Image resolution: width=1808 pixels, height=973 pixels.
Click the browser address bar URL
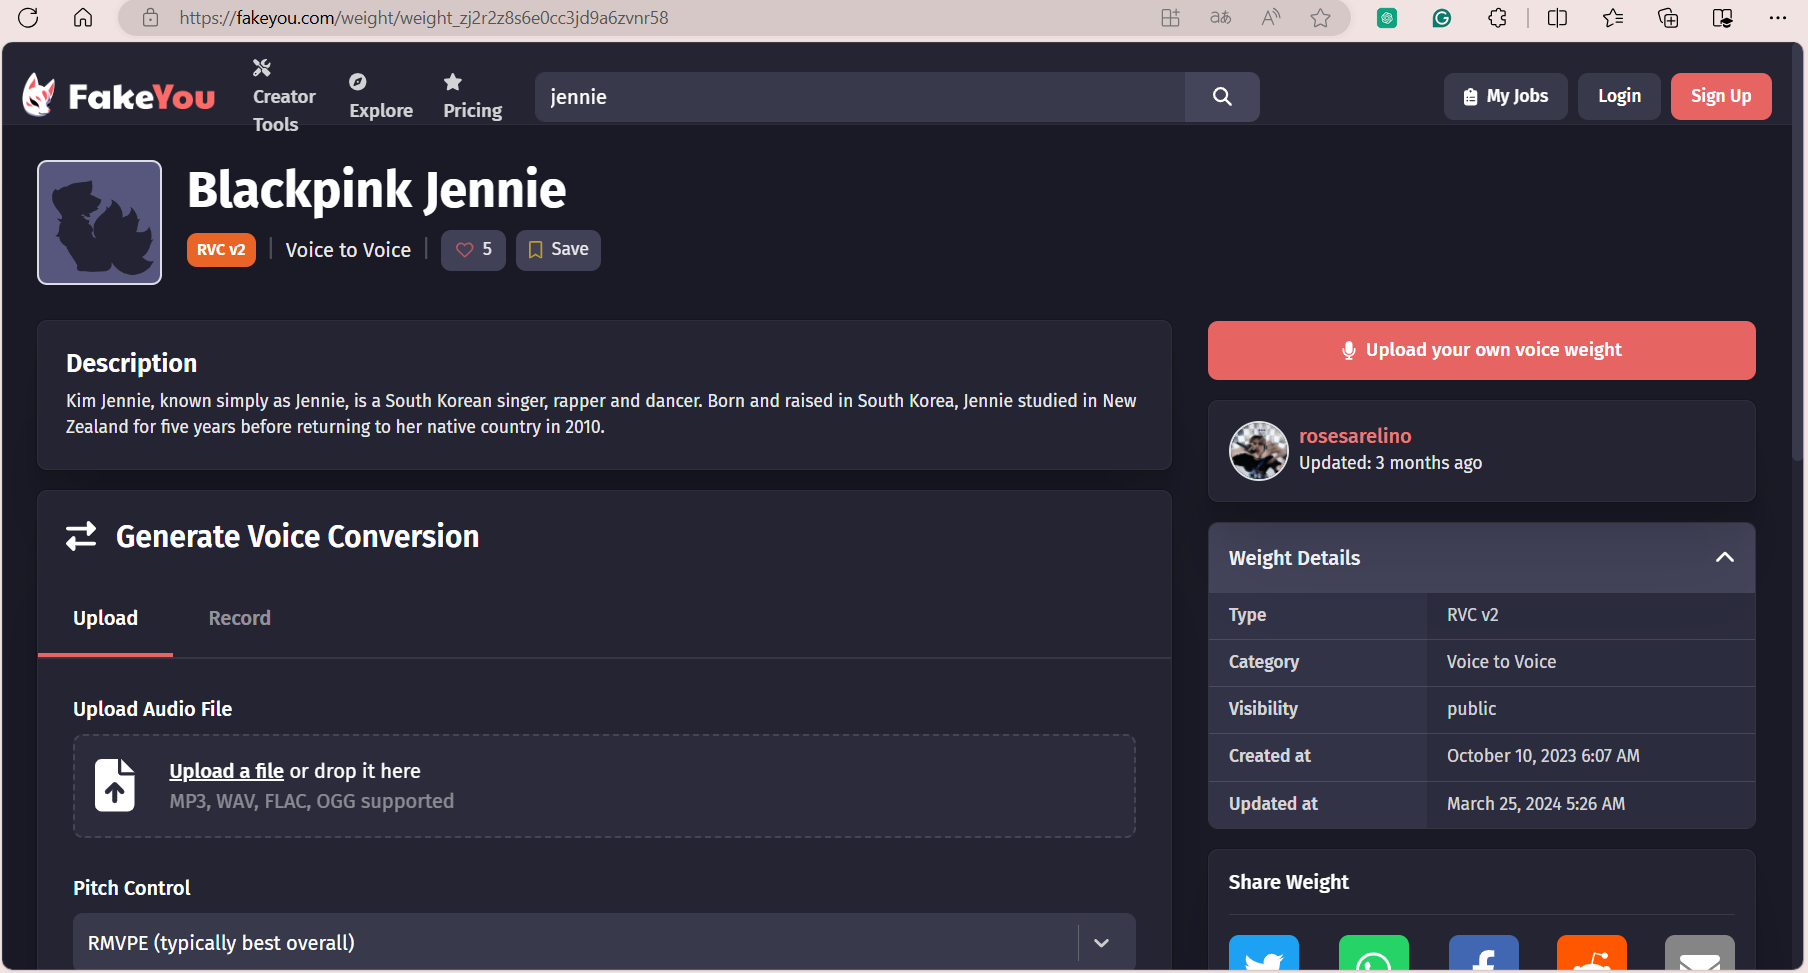[424, 17]
